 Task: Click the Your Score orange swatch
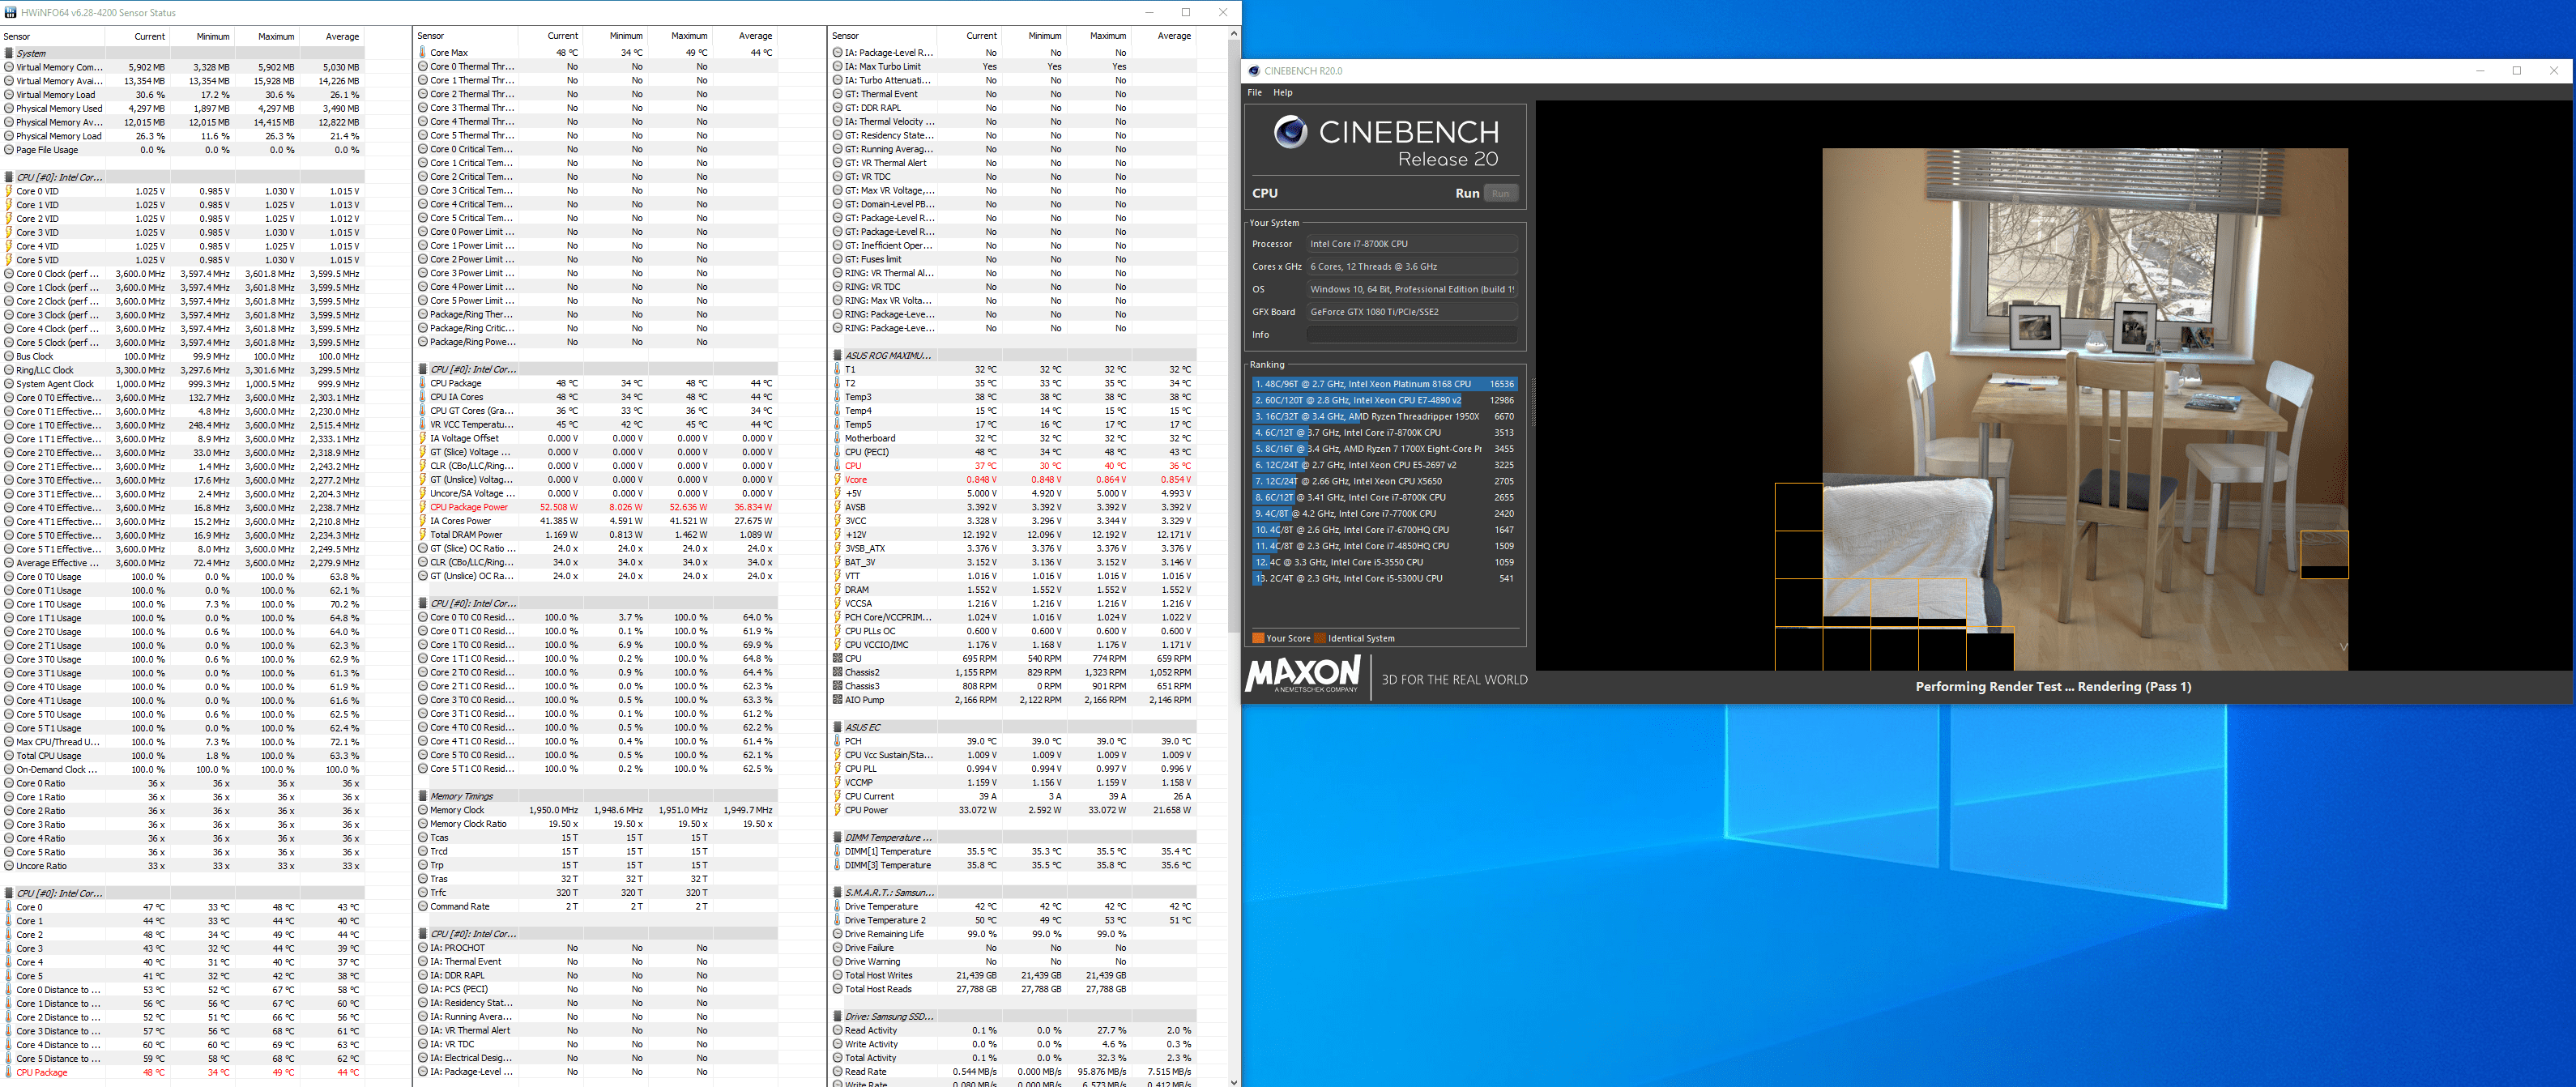(1258, 639)
